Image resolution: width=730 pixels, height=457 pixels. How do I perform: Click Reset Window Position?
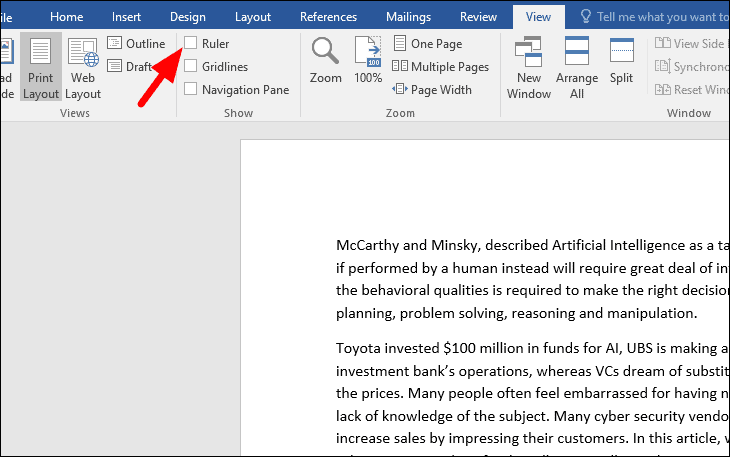click(x=691, y=89)
